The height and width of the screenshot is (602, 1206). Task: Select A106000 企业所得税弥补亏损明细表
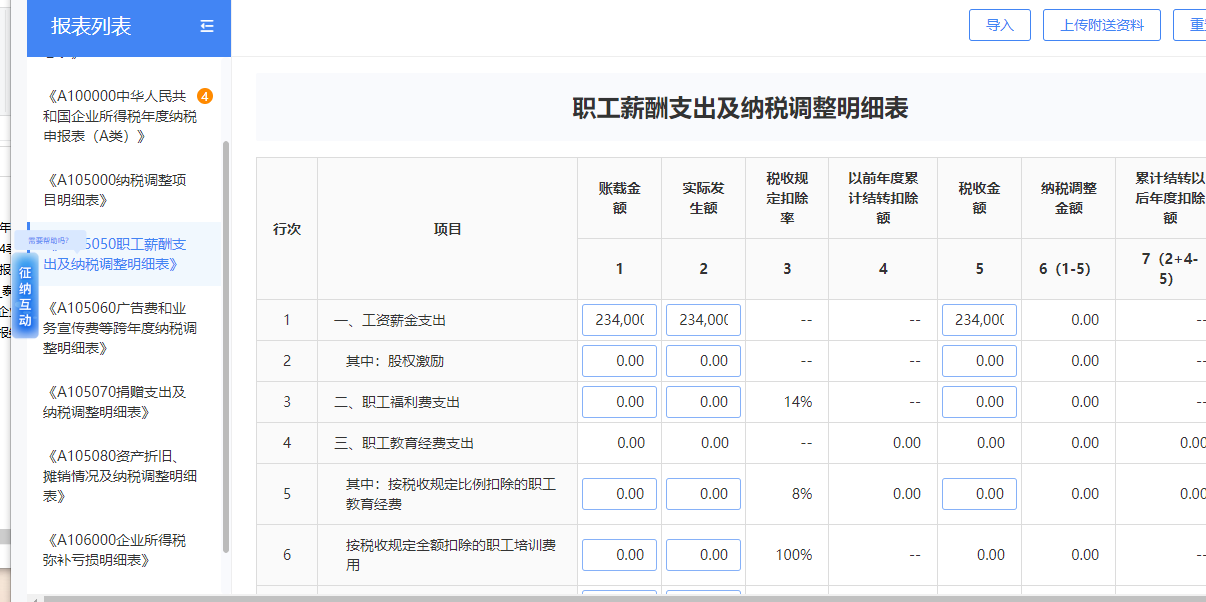coord(115,550)
